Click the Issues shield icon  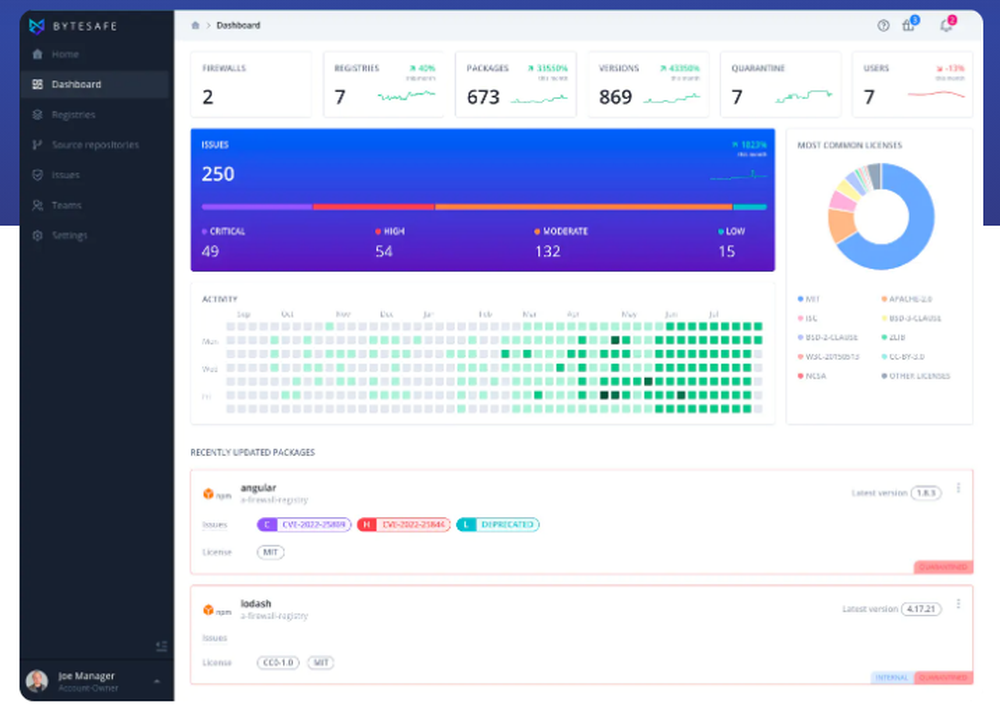(38, 175)
